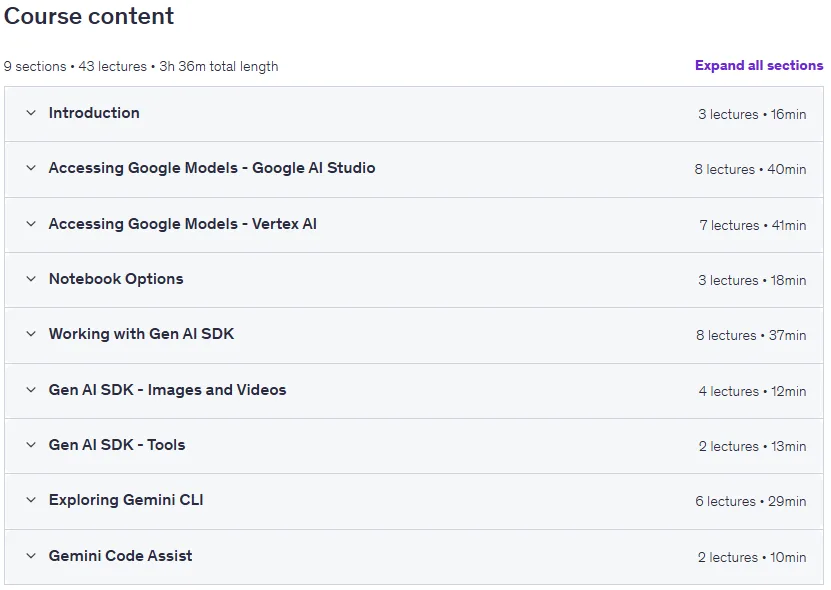Viewport: 831px width, 590px height.
Task: Expand chevron for Gen AI SDK - Tools
Action: coord(31,445)
